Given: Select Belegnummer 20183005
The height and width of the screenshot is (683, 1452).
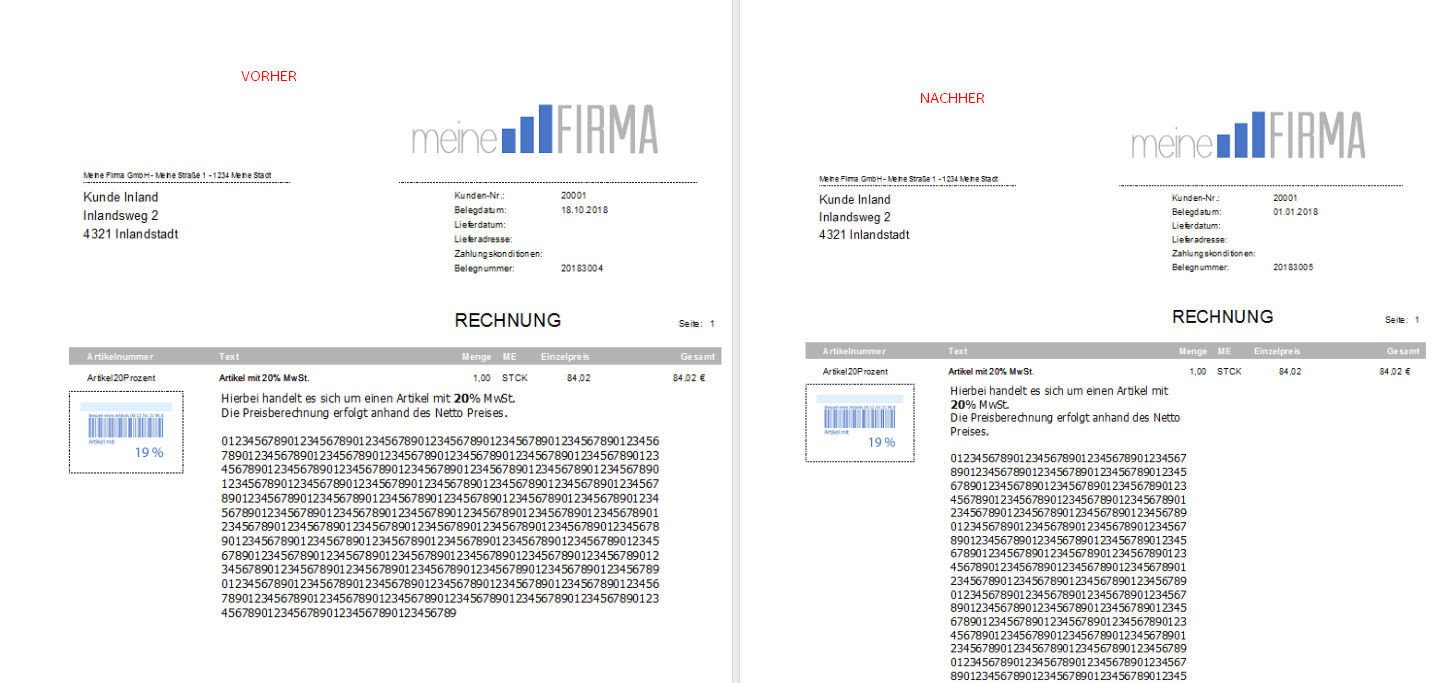Looking at the screenshot, I should coord(1293,268).
